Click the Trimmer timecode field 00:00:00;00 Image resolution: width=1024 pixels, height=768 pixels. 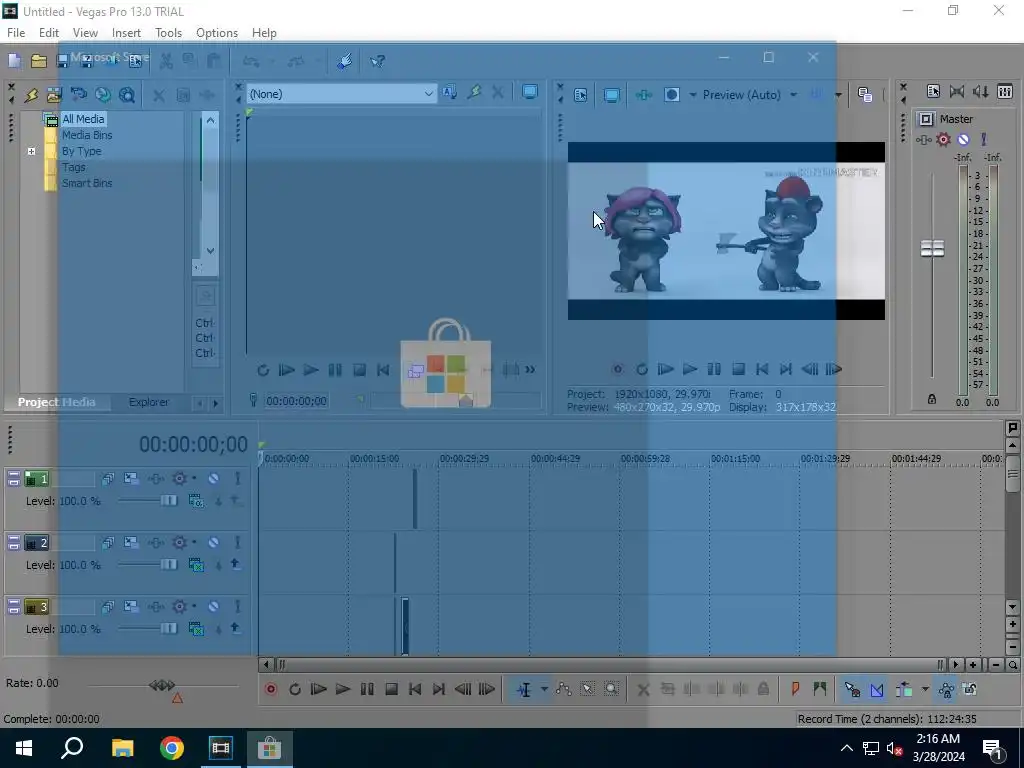[x=296, y=401]
